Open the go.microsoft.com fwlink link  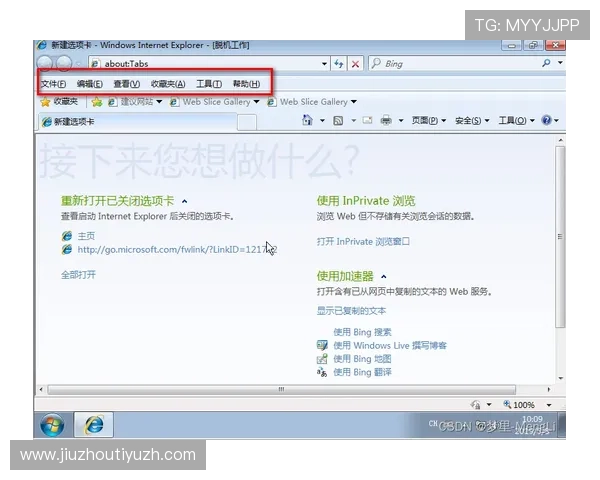coord(177,250)
